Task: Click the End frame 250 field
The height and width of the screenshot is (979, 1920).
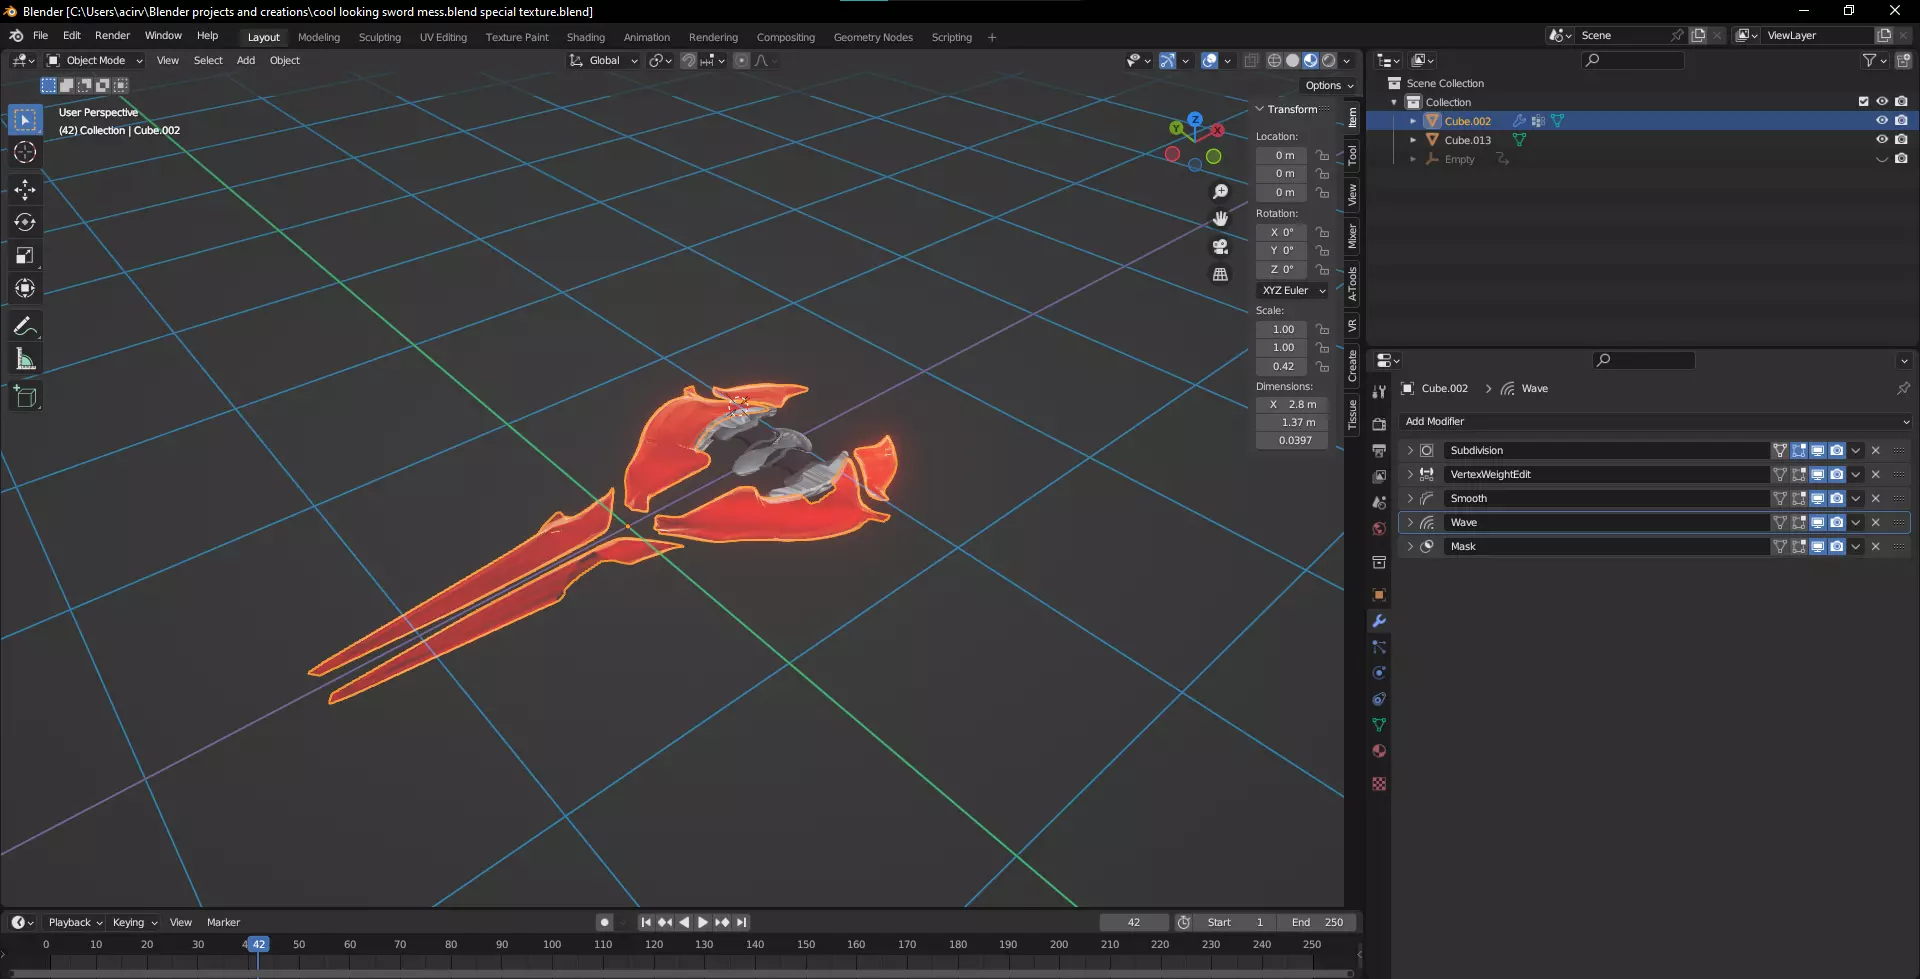Action: click(x=1318, y=922)
